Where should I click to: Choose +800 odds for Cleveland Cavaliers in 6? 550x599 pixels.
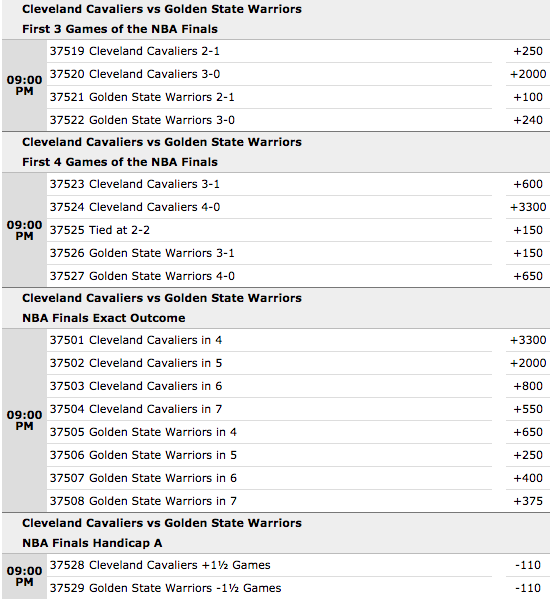[x=528, y=386]
